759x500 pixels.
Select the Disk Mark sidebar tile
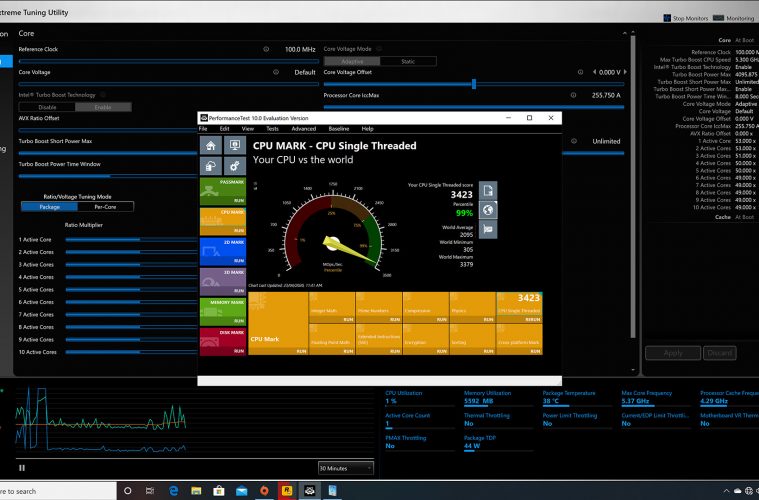click(x=223, y=342)
